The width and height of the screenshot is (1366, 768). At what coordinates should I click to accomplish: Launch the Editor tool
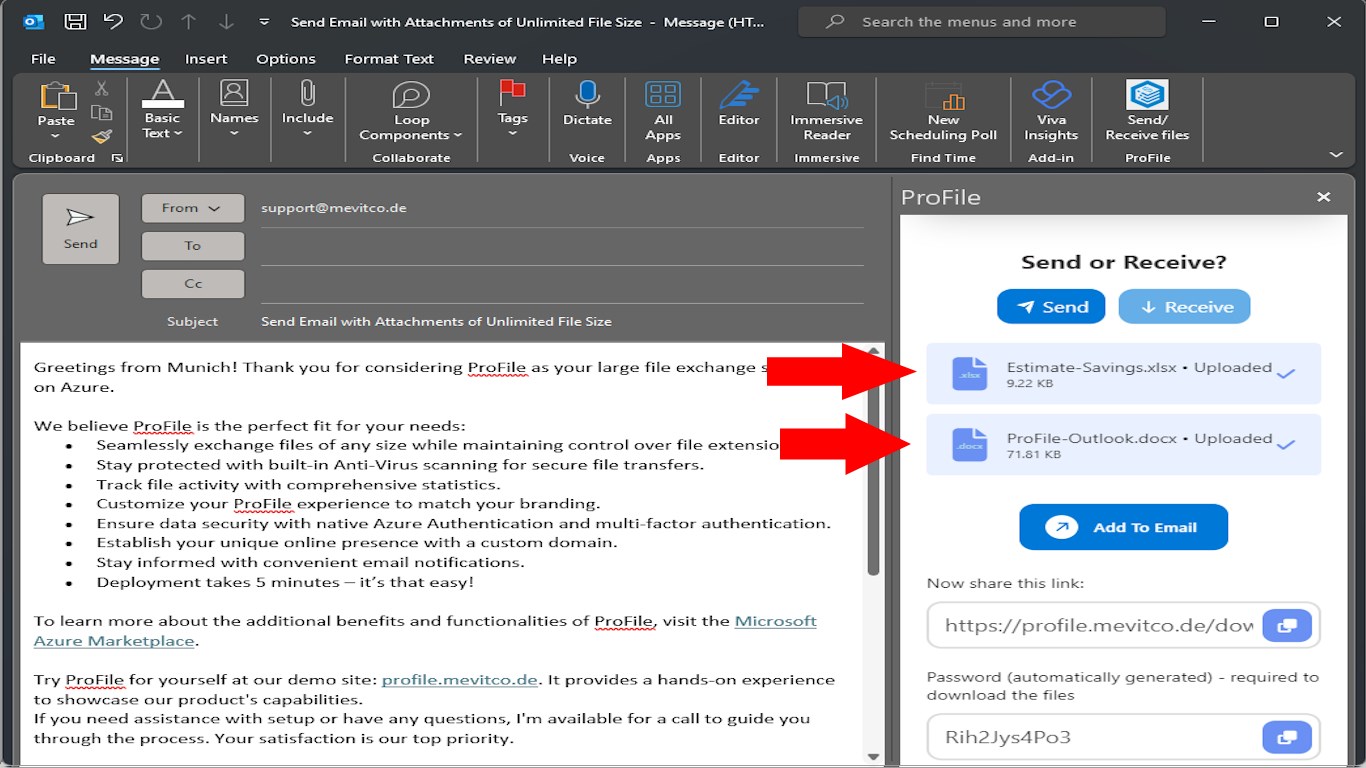click(739, 104)
